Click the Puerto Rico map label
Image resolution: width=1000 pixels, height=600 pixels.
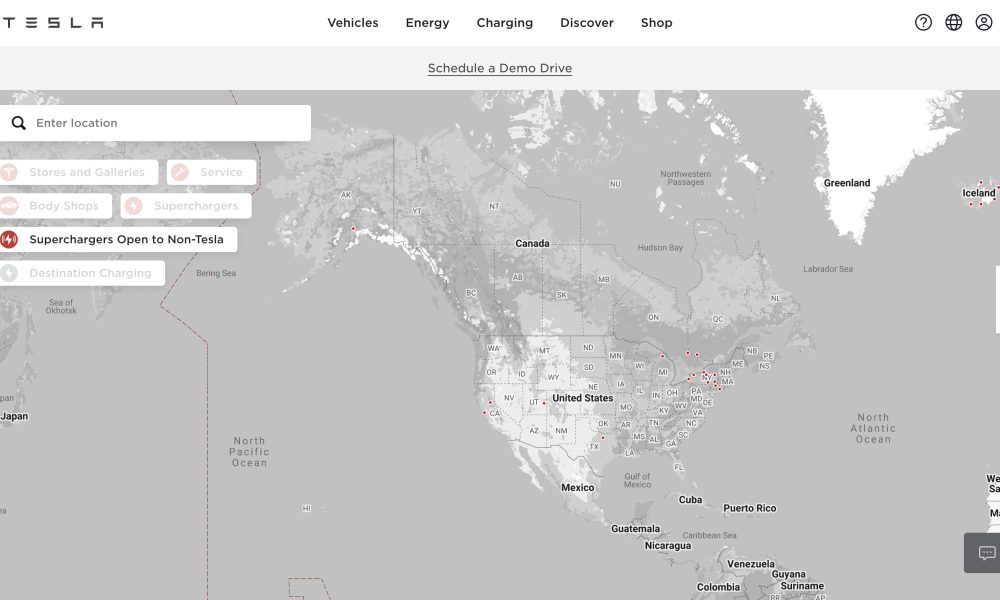[749, 508]
